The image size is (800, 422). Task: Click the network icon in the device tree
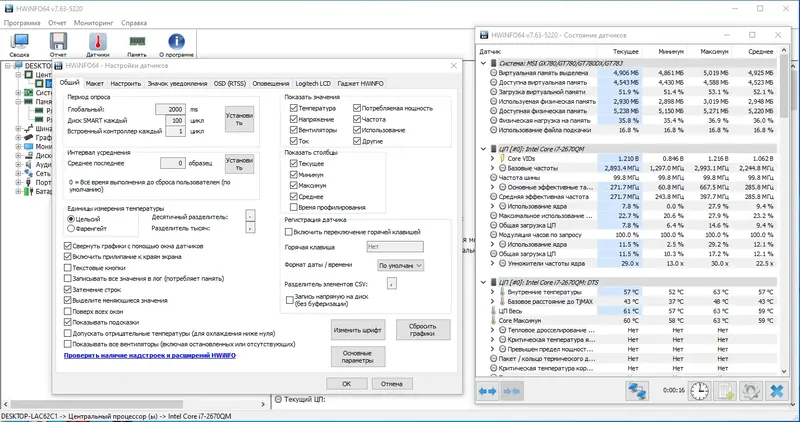click(29, 173)
